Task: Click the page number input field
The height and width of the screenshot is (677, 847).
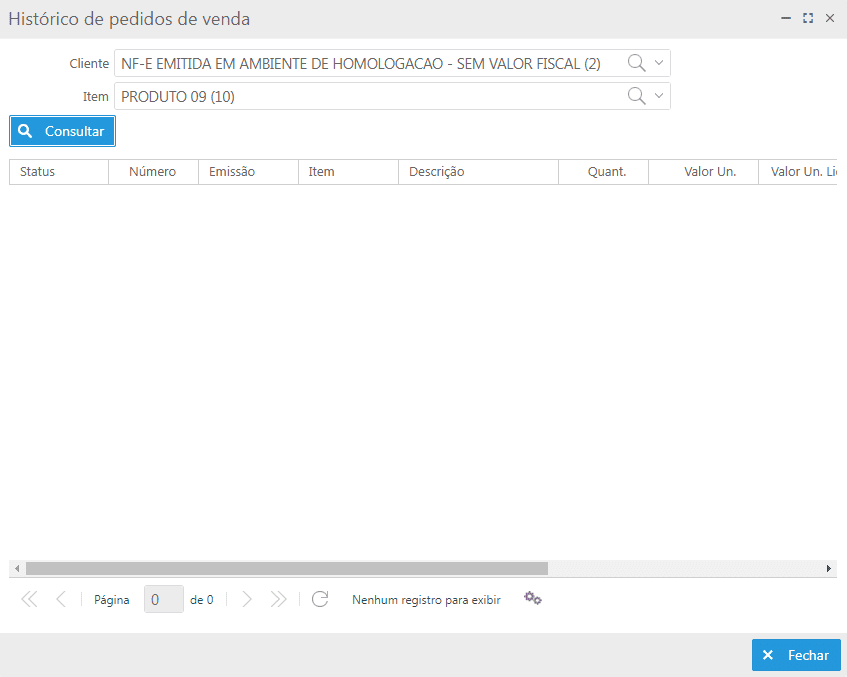Action: coord(163,599)
